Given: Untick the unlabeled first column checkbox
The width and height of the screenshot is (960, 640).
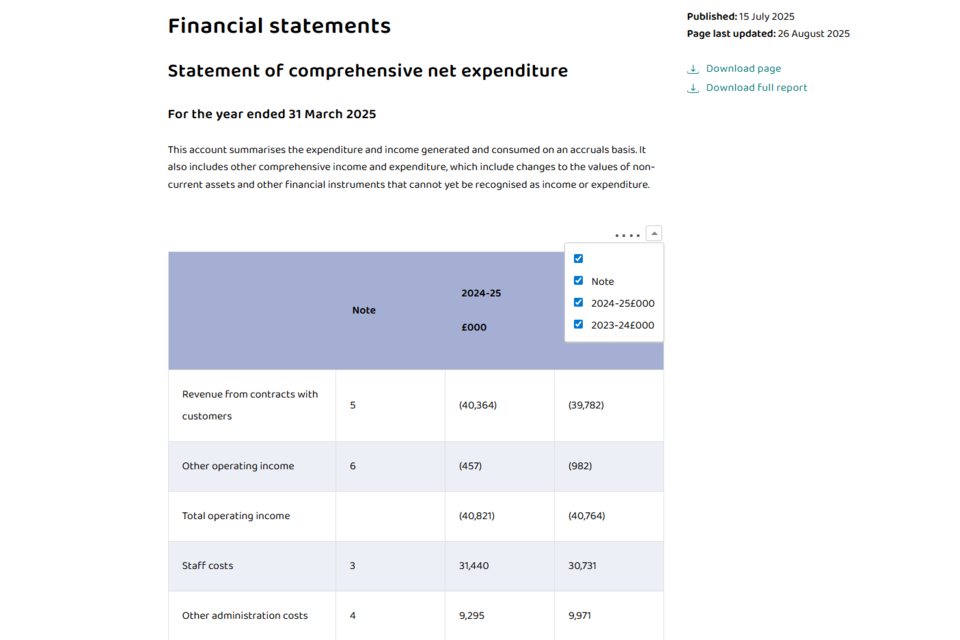Looking at the screenshot, I should 578,259.
